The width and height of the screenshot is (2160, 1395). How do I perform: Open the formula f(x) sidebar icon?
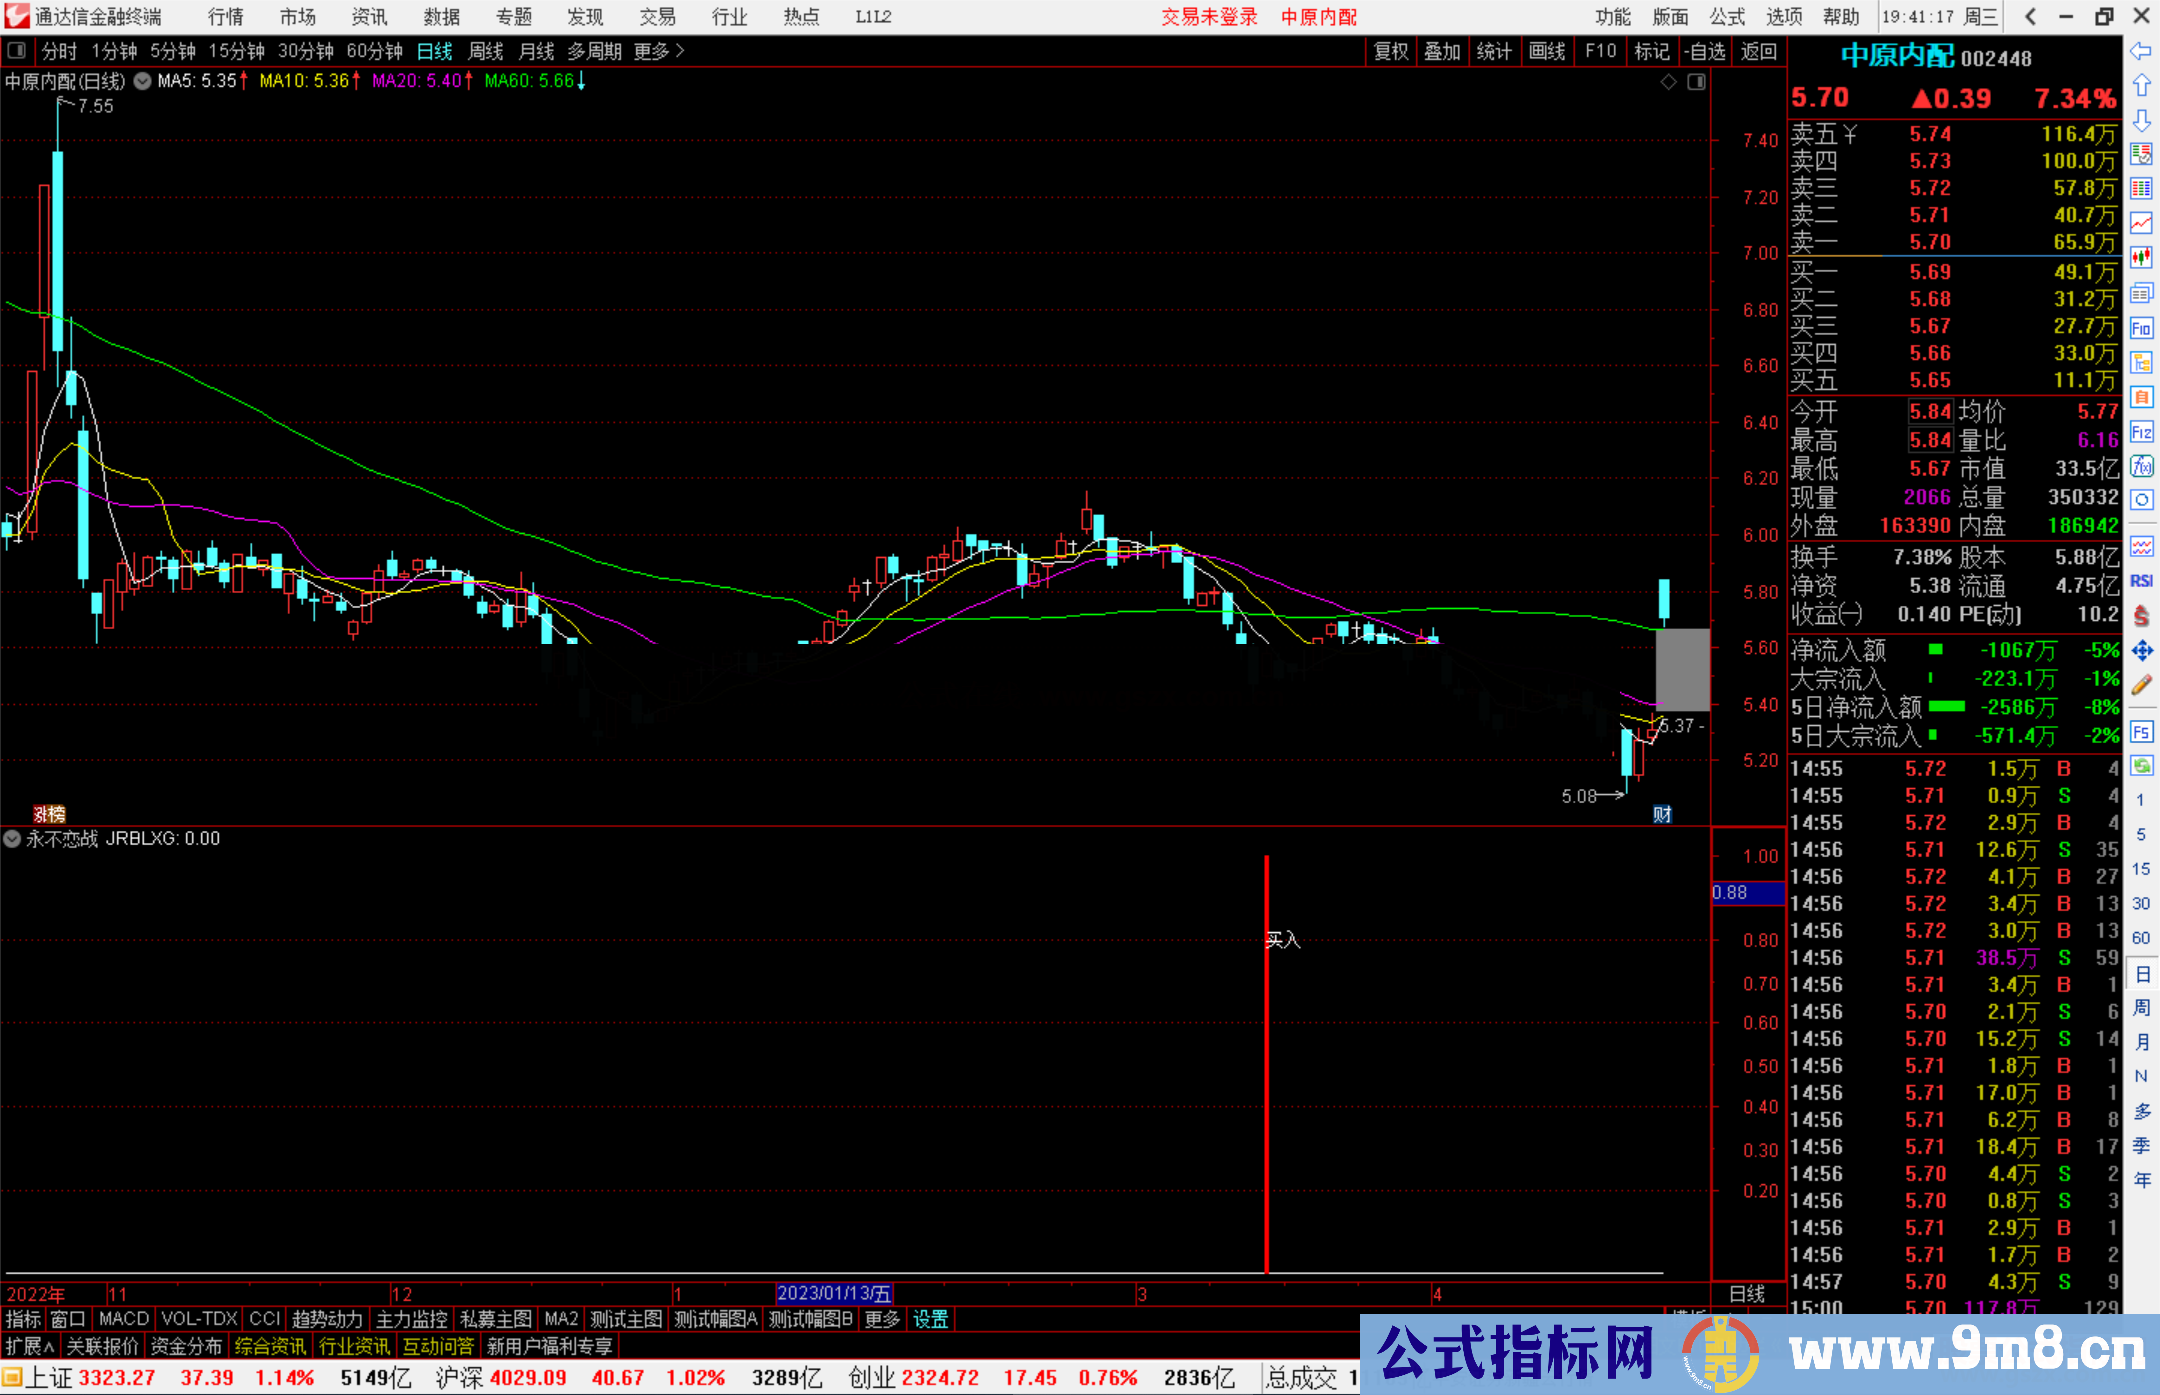tap(2141, 466)
